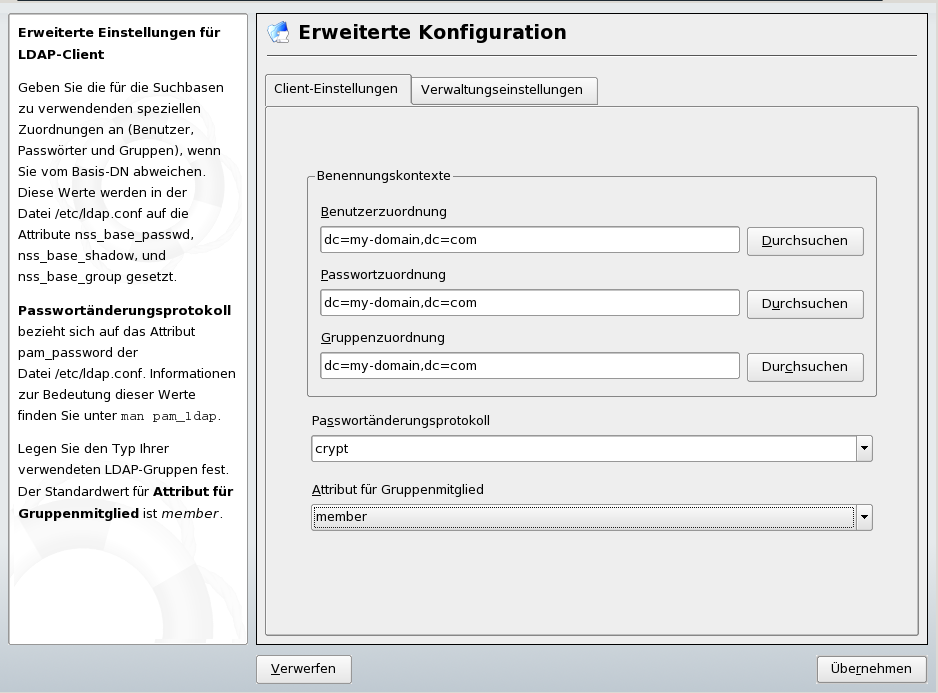Click the Erweiterte Konfiguration header icon
Viewport: 938px width, 693px height.
(x=278, y=32)
